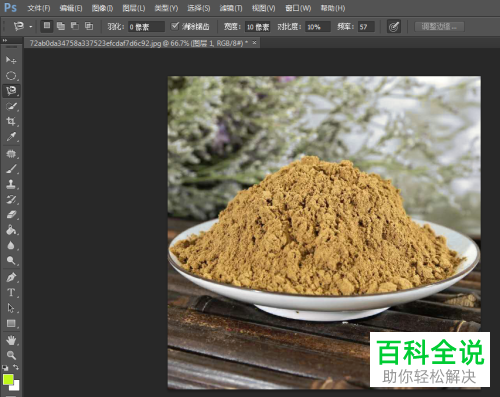The height and width of the screenshot is (397, 500).
Task: Close the open jpg document tab
Action: (255, 43)
